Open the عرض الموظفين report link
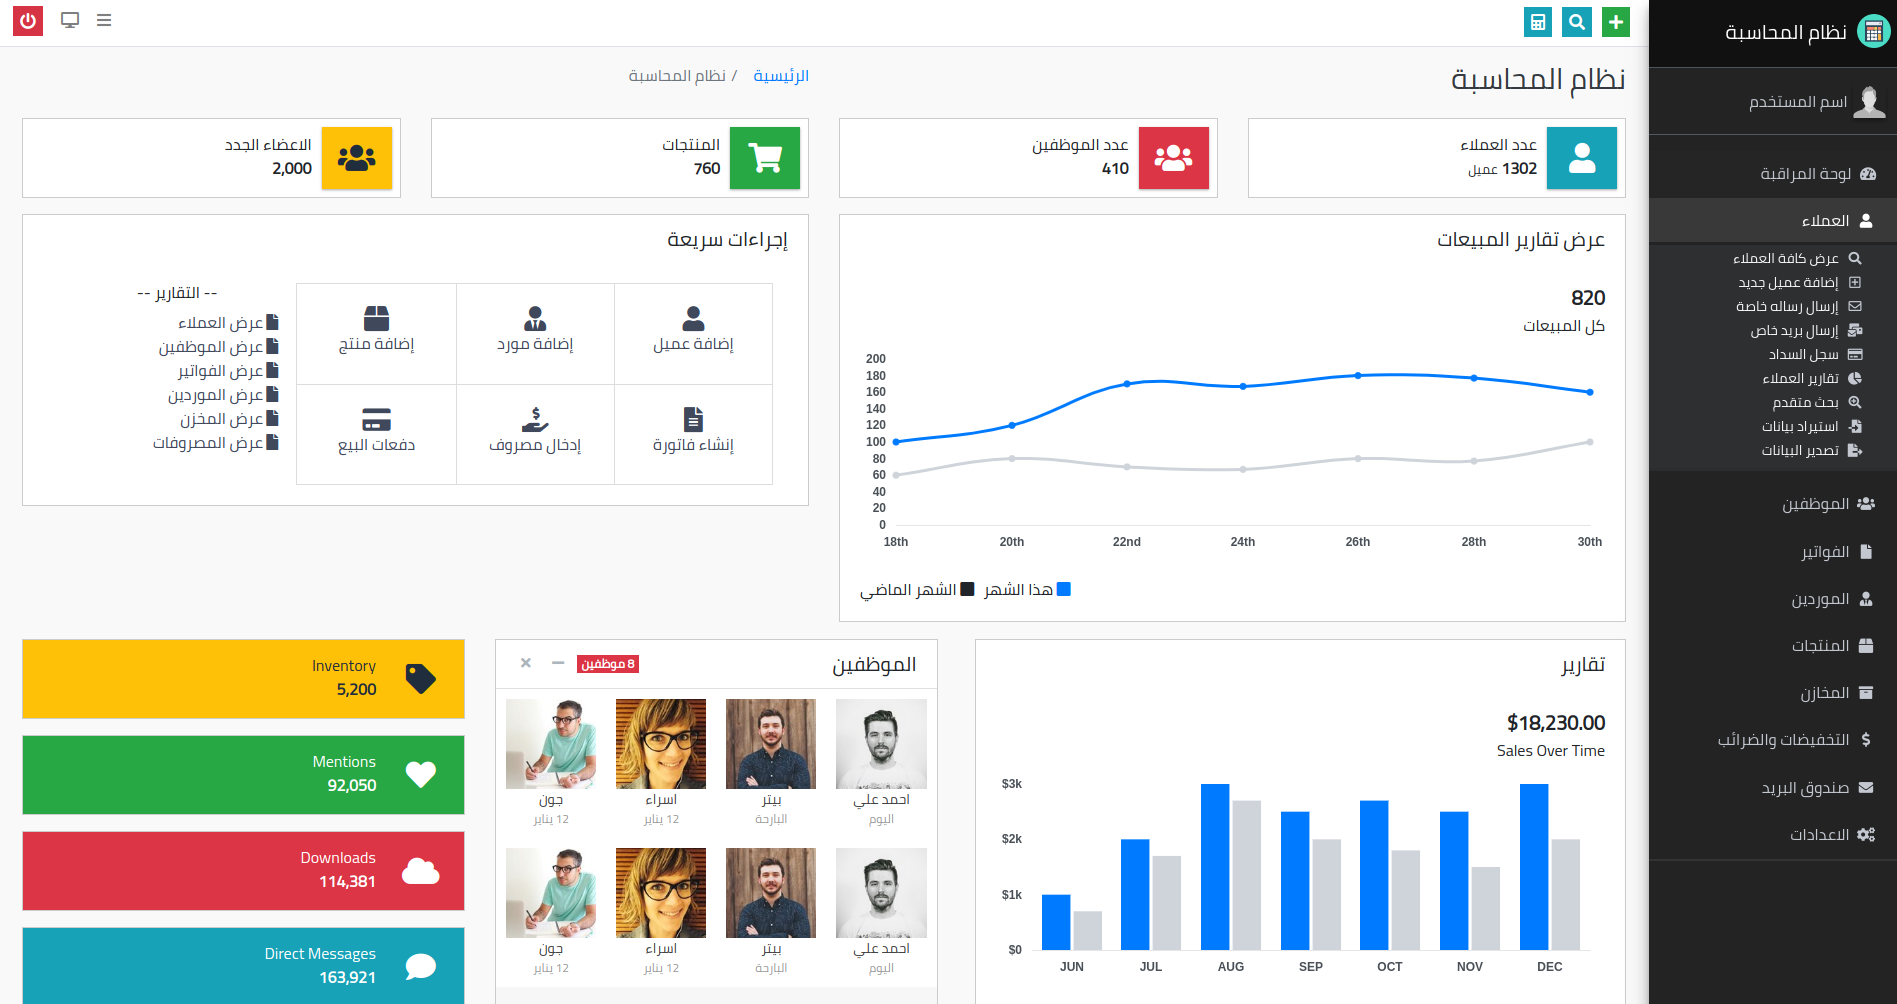 click(219, 347)
